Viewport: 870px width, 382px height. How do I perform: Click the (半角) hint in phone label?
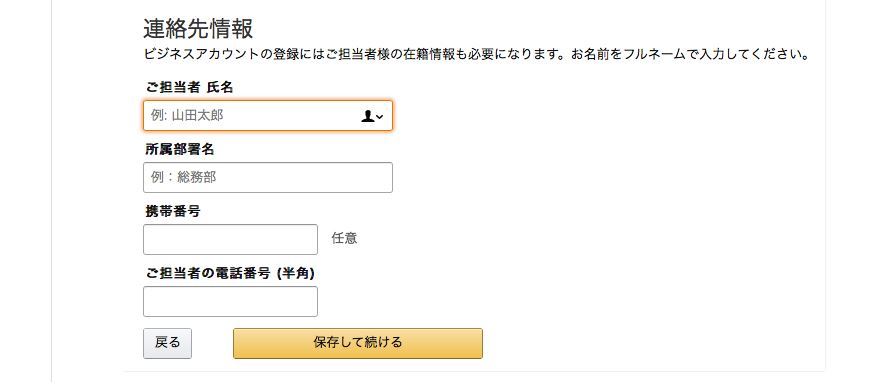(295, 273)
